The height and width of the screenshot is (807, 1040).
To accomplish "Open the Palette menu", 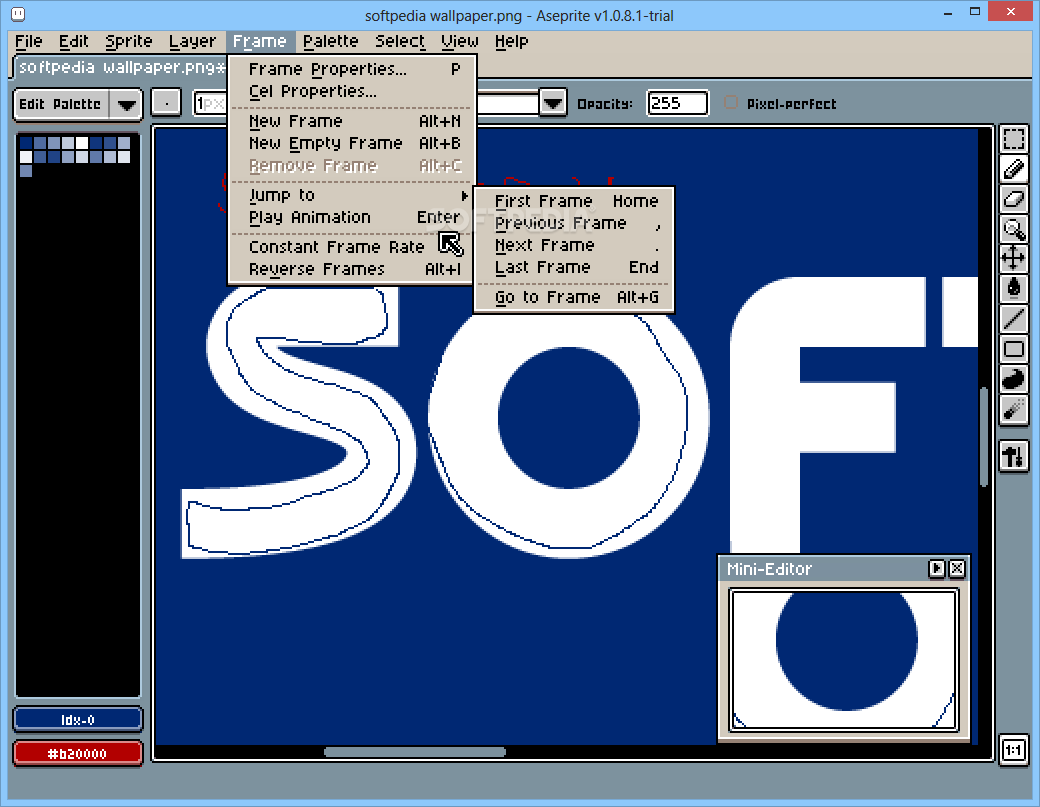I will 330,42.
